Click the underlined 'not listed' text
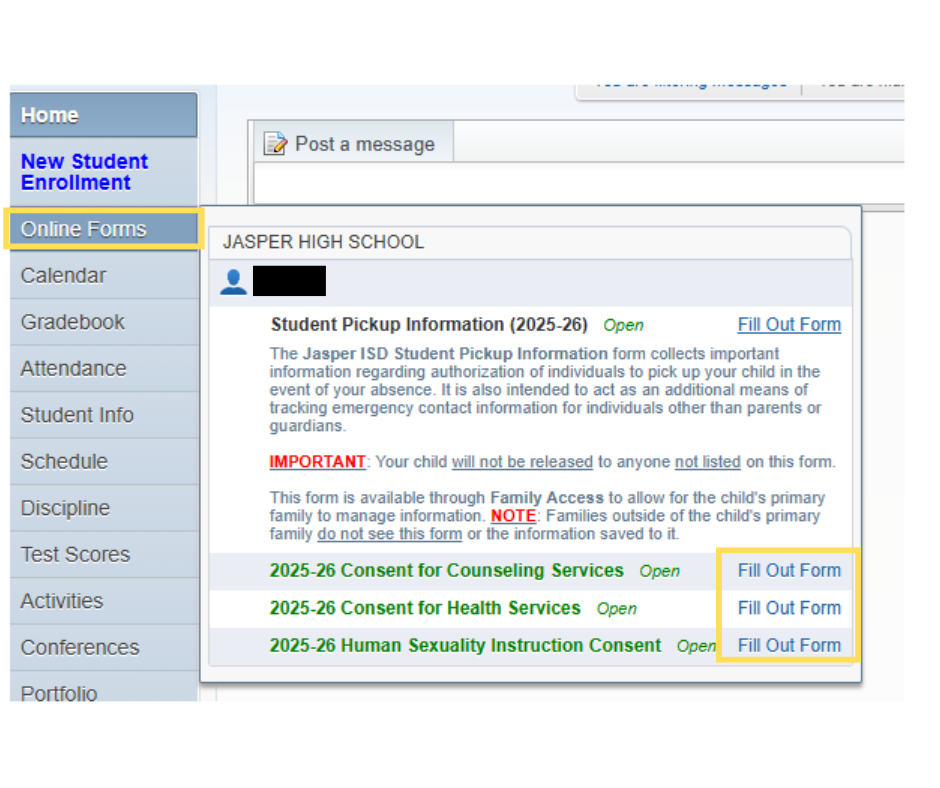 707,462
